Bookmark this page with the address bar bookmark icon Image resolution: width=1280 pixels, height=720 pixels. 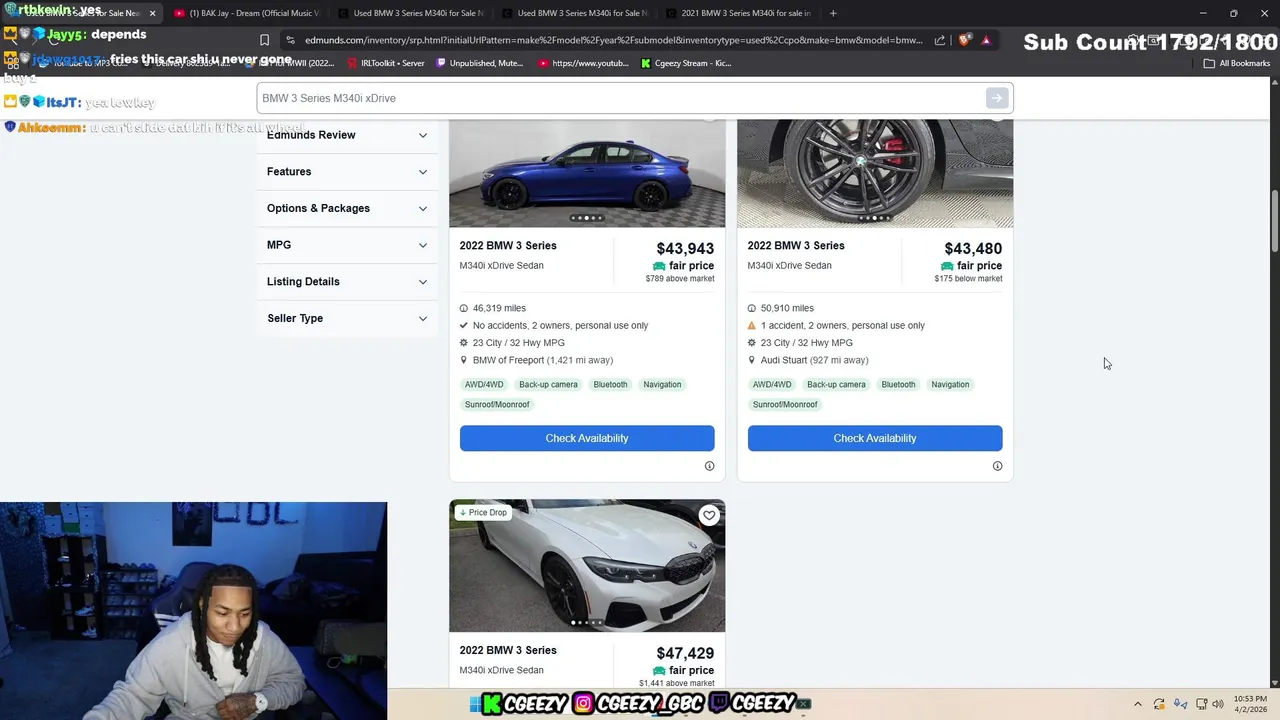(264, 40)
